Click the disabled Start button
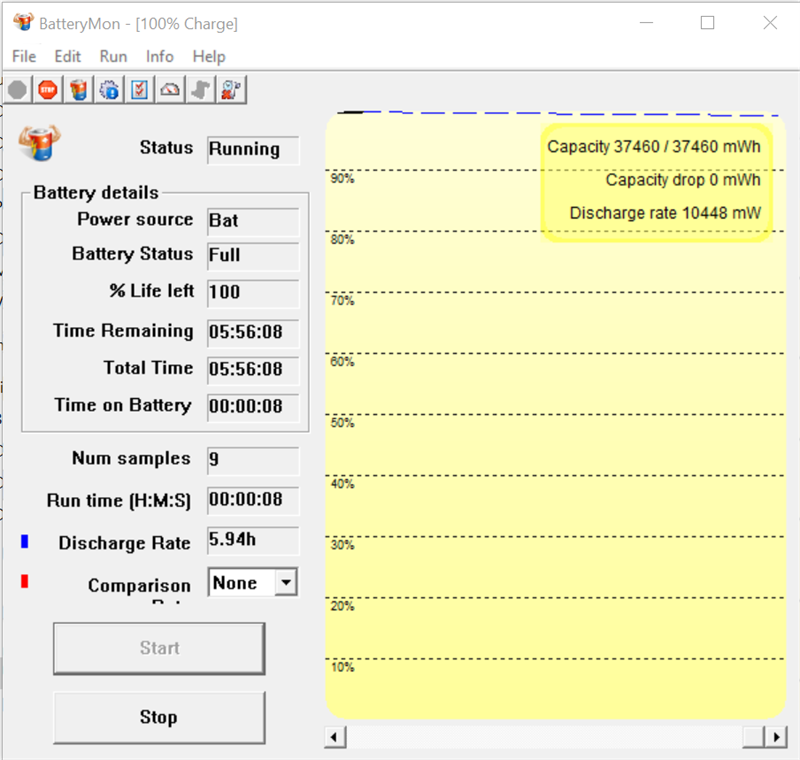This screenshot has width=800, height=760. pos(159,648)
